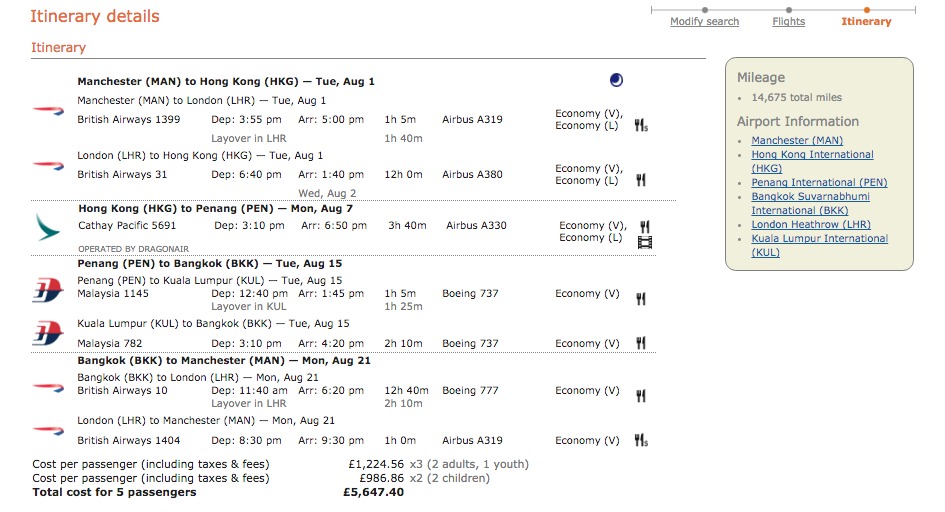Click the meal icon for British Airways 1399

click(641, 125)
